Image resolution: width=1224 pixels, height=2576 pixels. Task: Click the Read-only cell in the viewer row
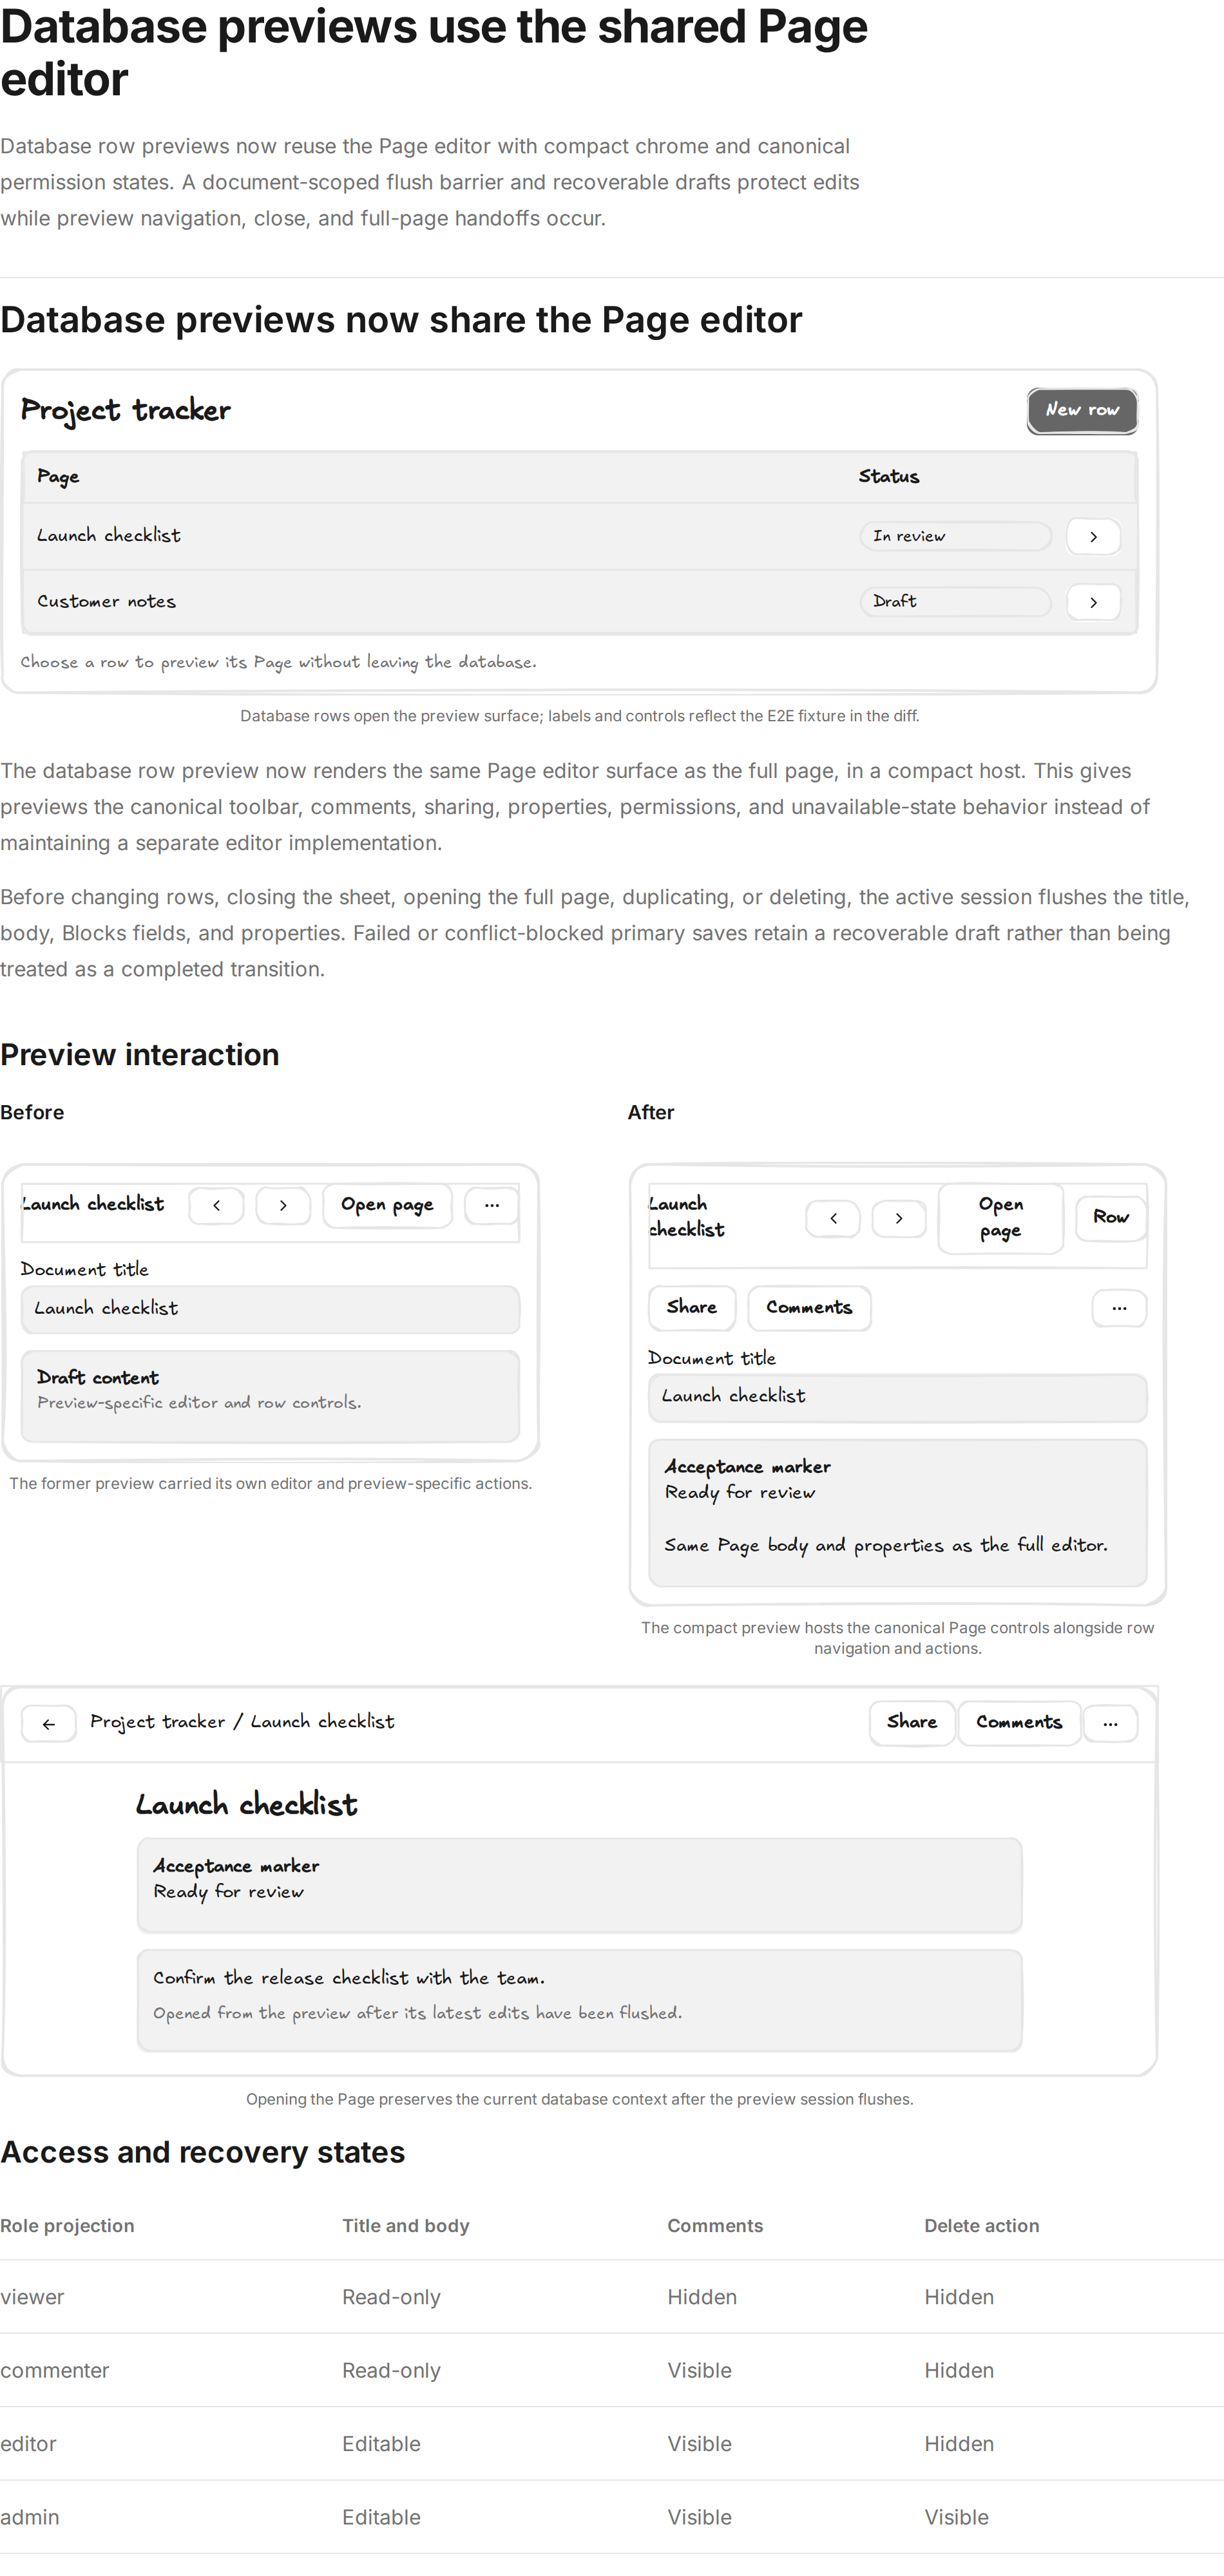click(x=391, y=2297)
